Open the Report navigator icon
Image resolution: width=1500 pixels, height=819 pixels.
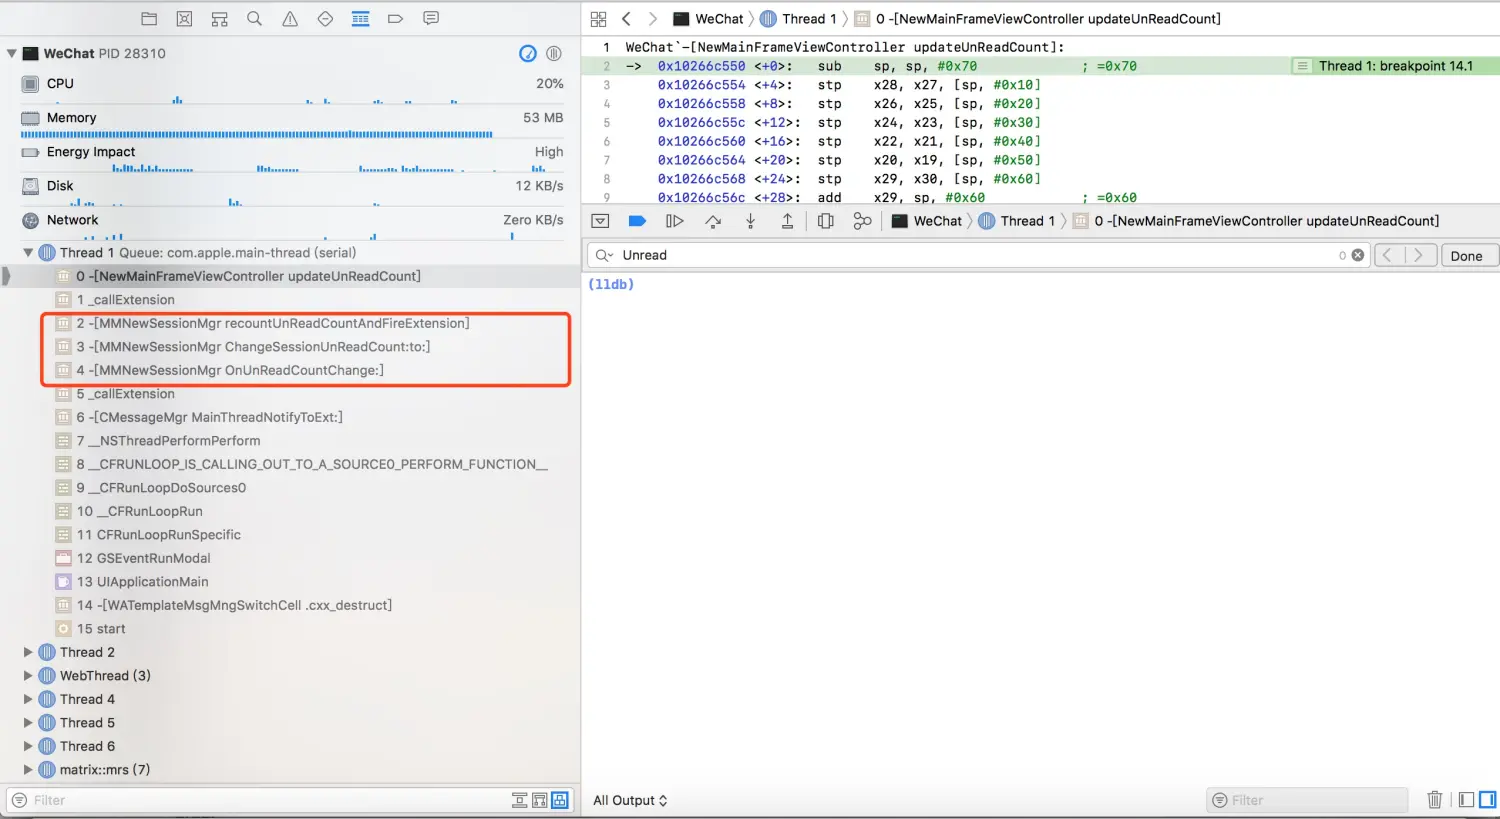point(431,18)
